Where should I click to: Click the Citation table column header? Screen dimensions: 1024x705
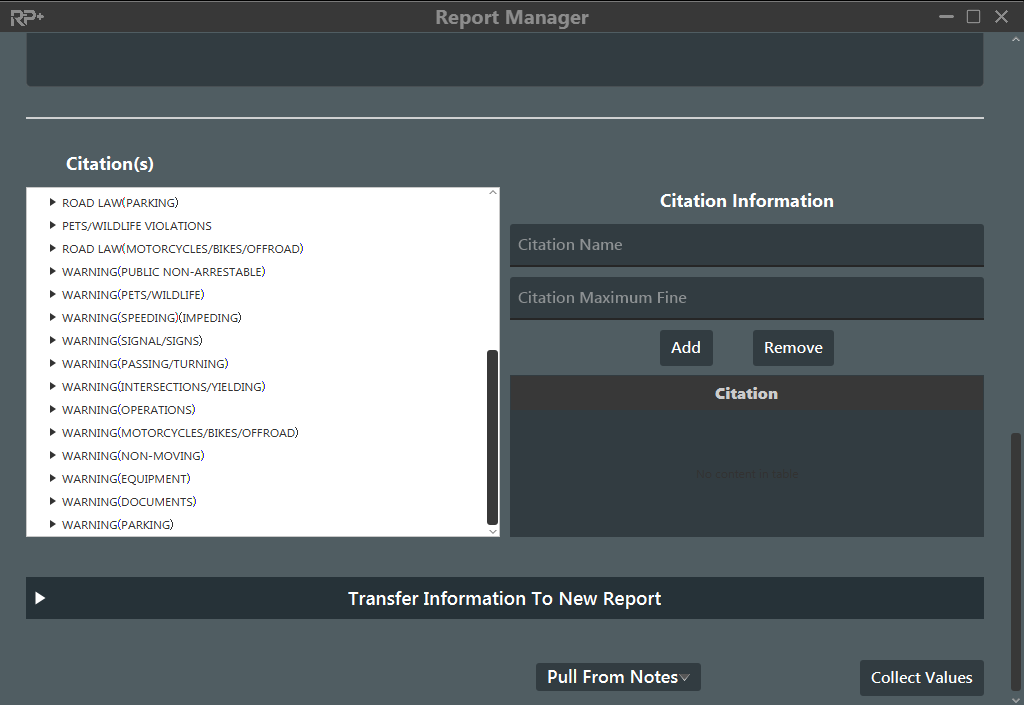[746, 394]
